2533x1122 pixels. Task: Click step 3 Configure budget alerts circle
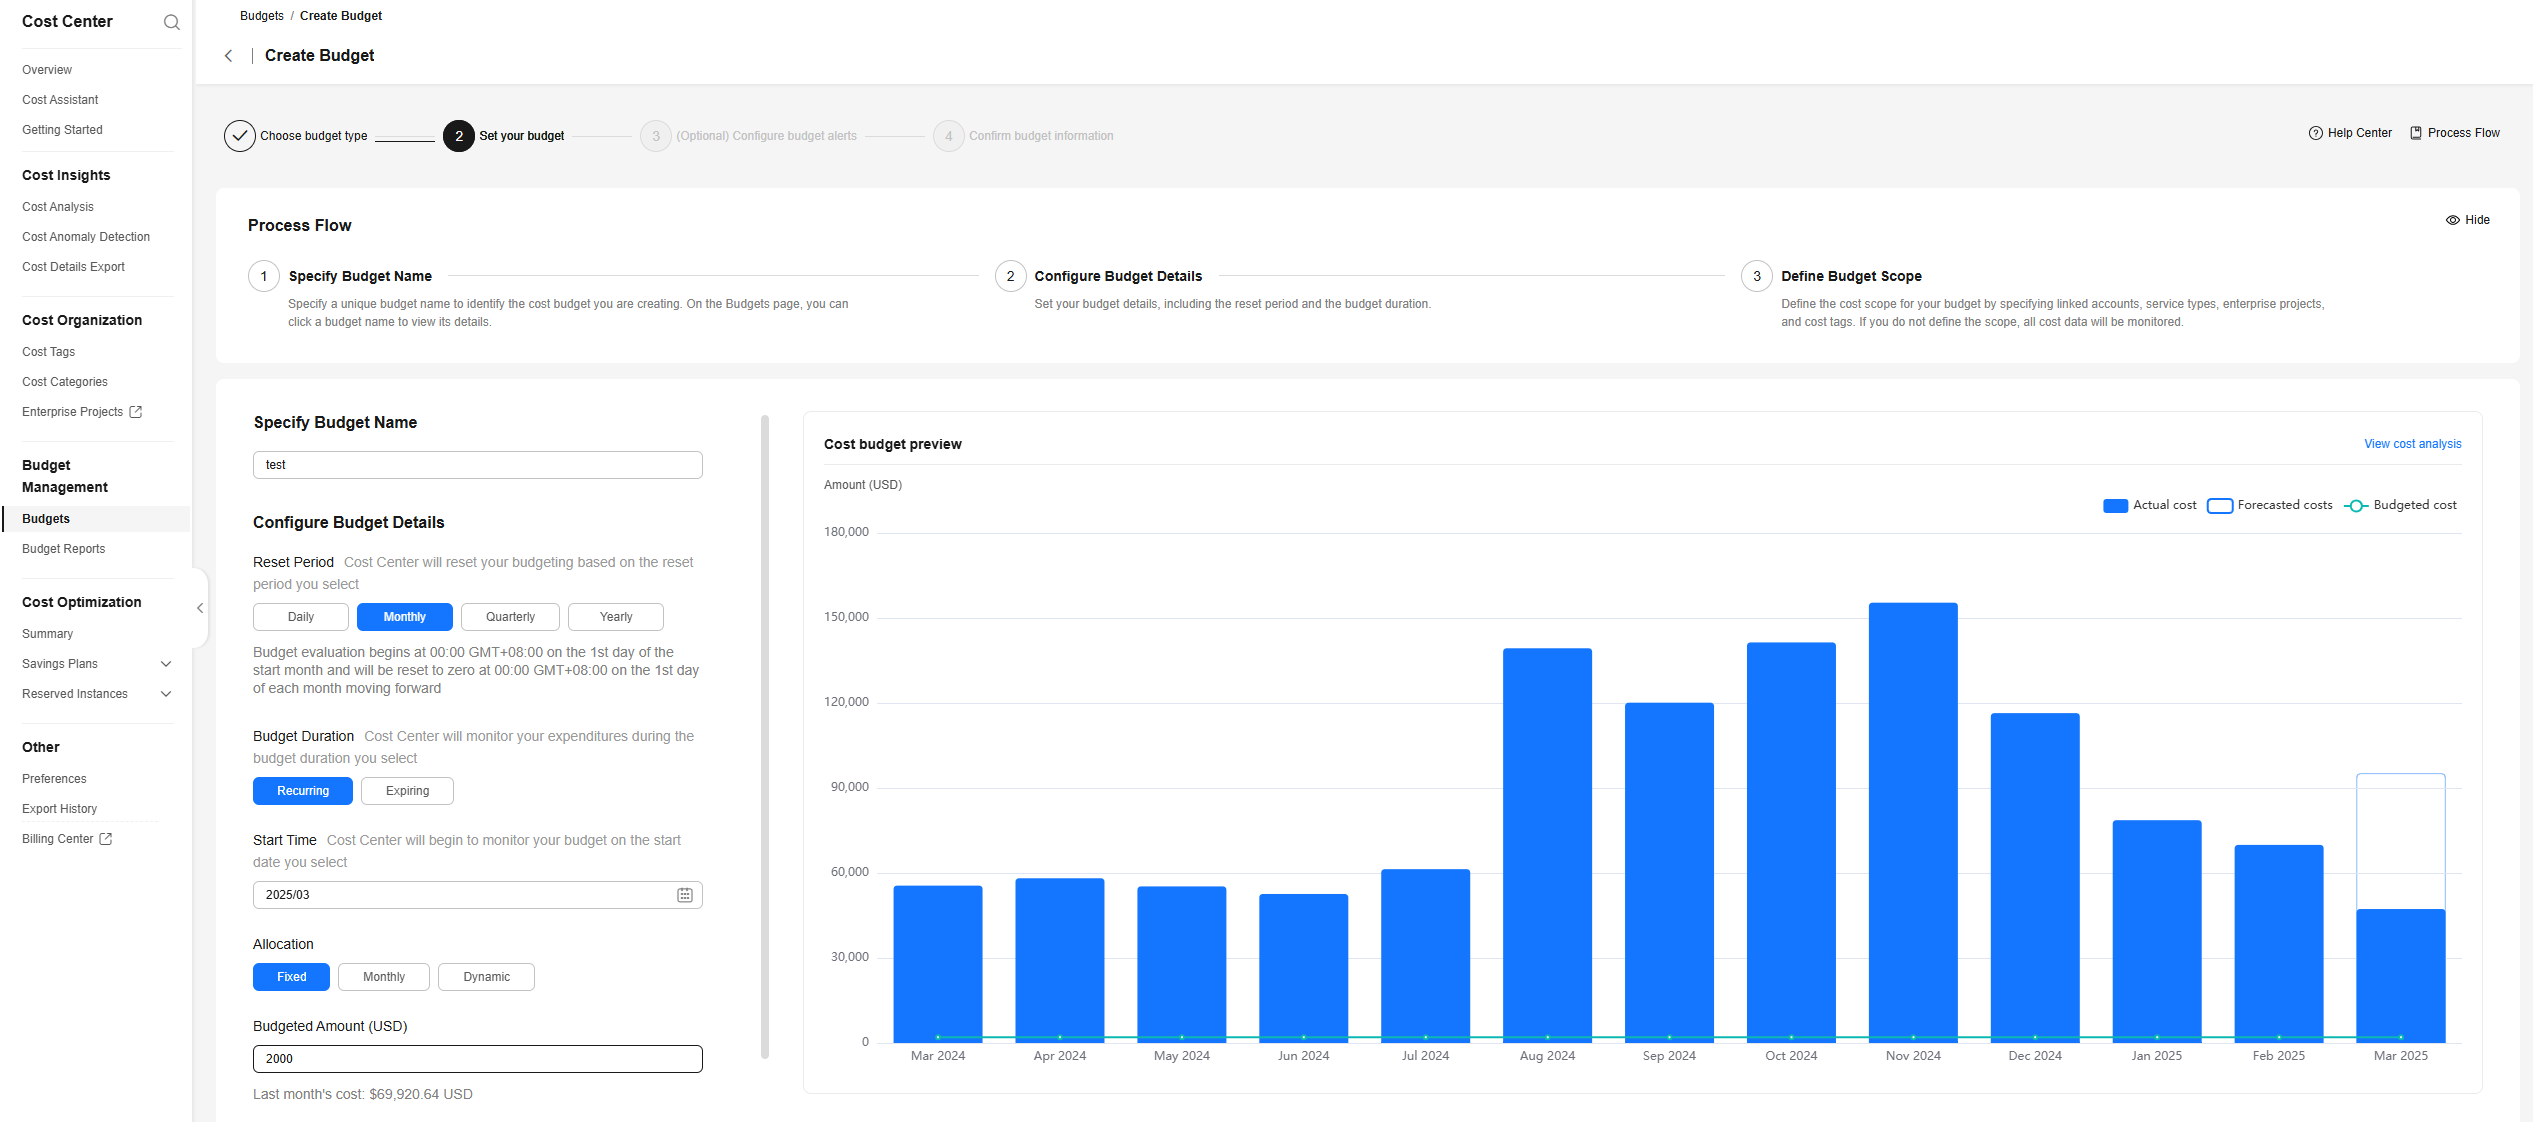pyautogui.click(x=656, y=136)
